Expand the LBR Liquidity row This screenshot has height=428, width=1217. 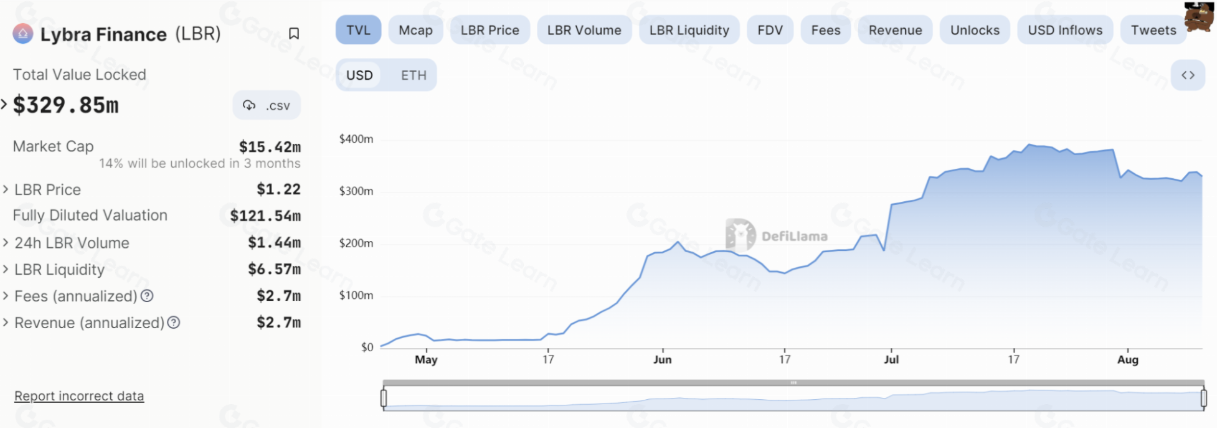click(x=5, y=270)
